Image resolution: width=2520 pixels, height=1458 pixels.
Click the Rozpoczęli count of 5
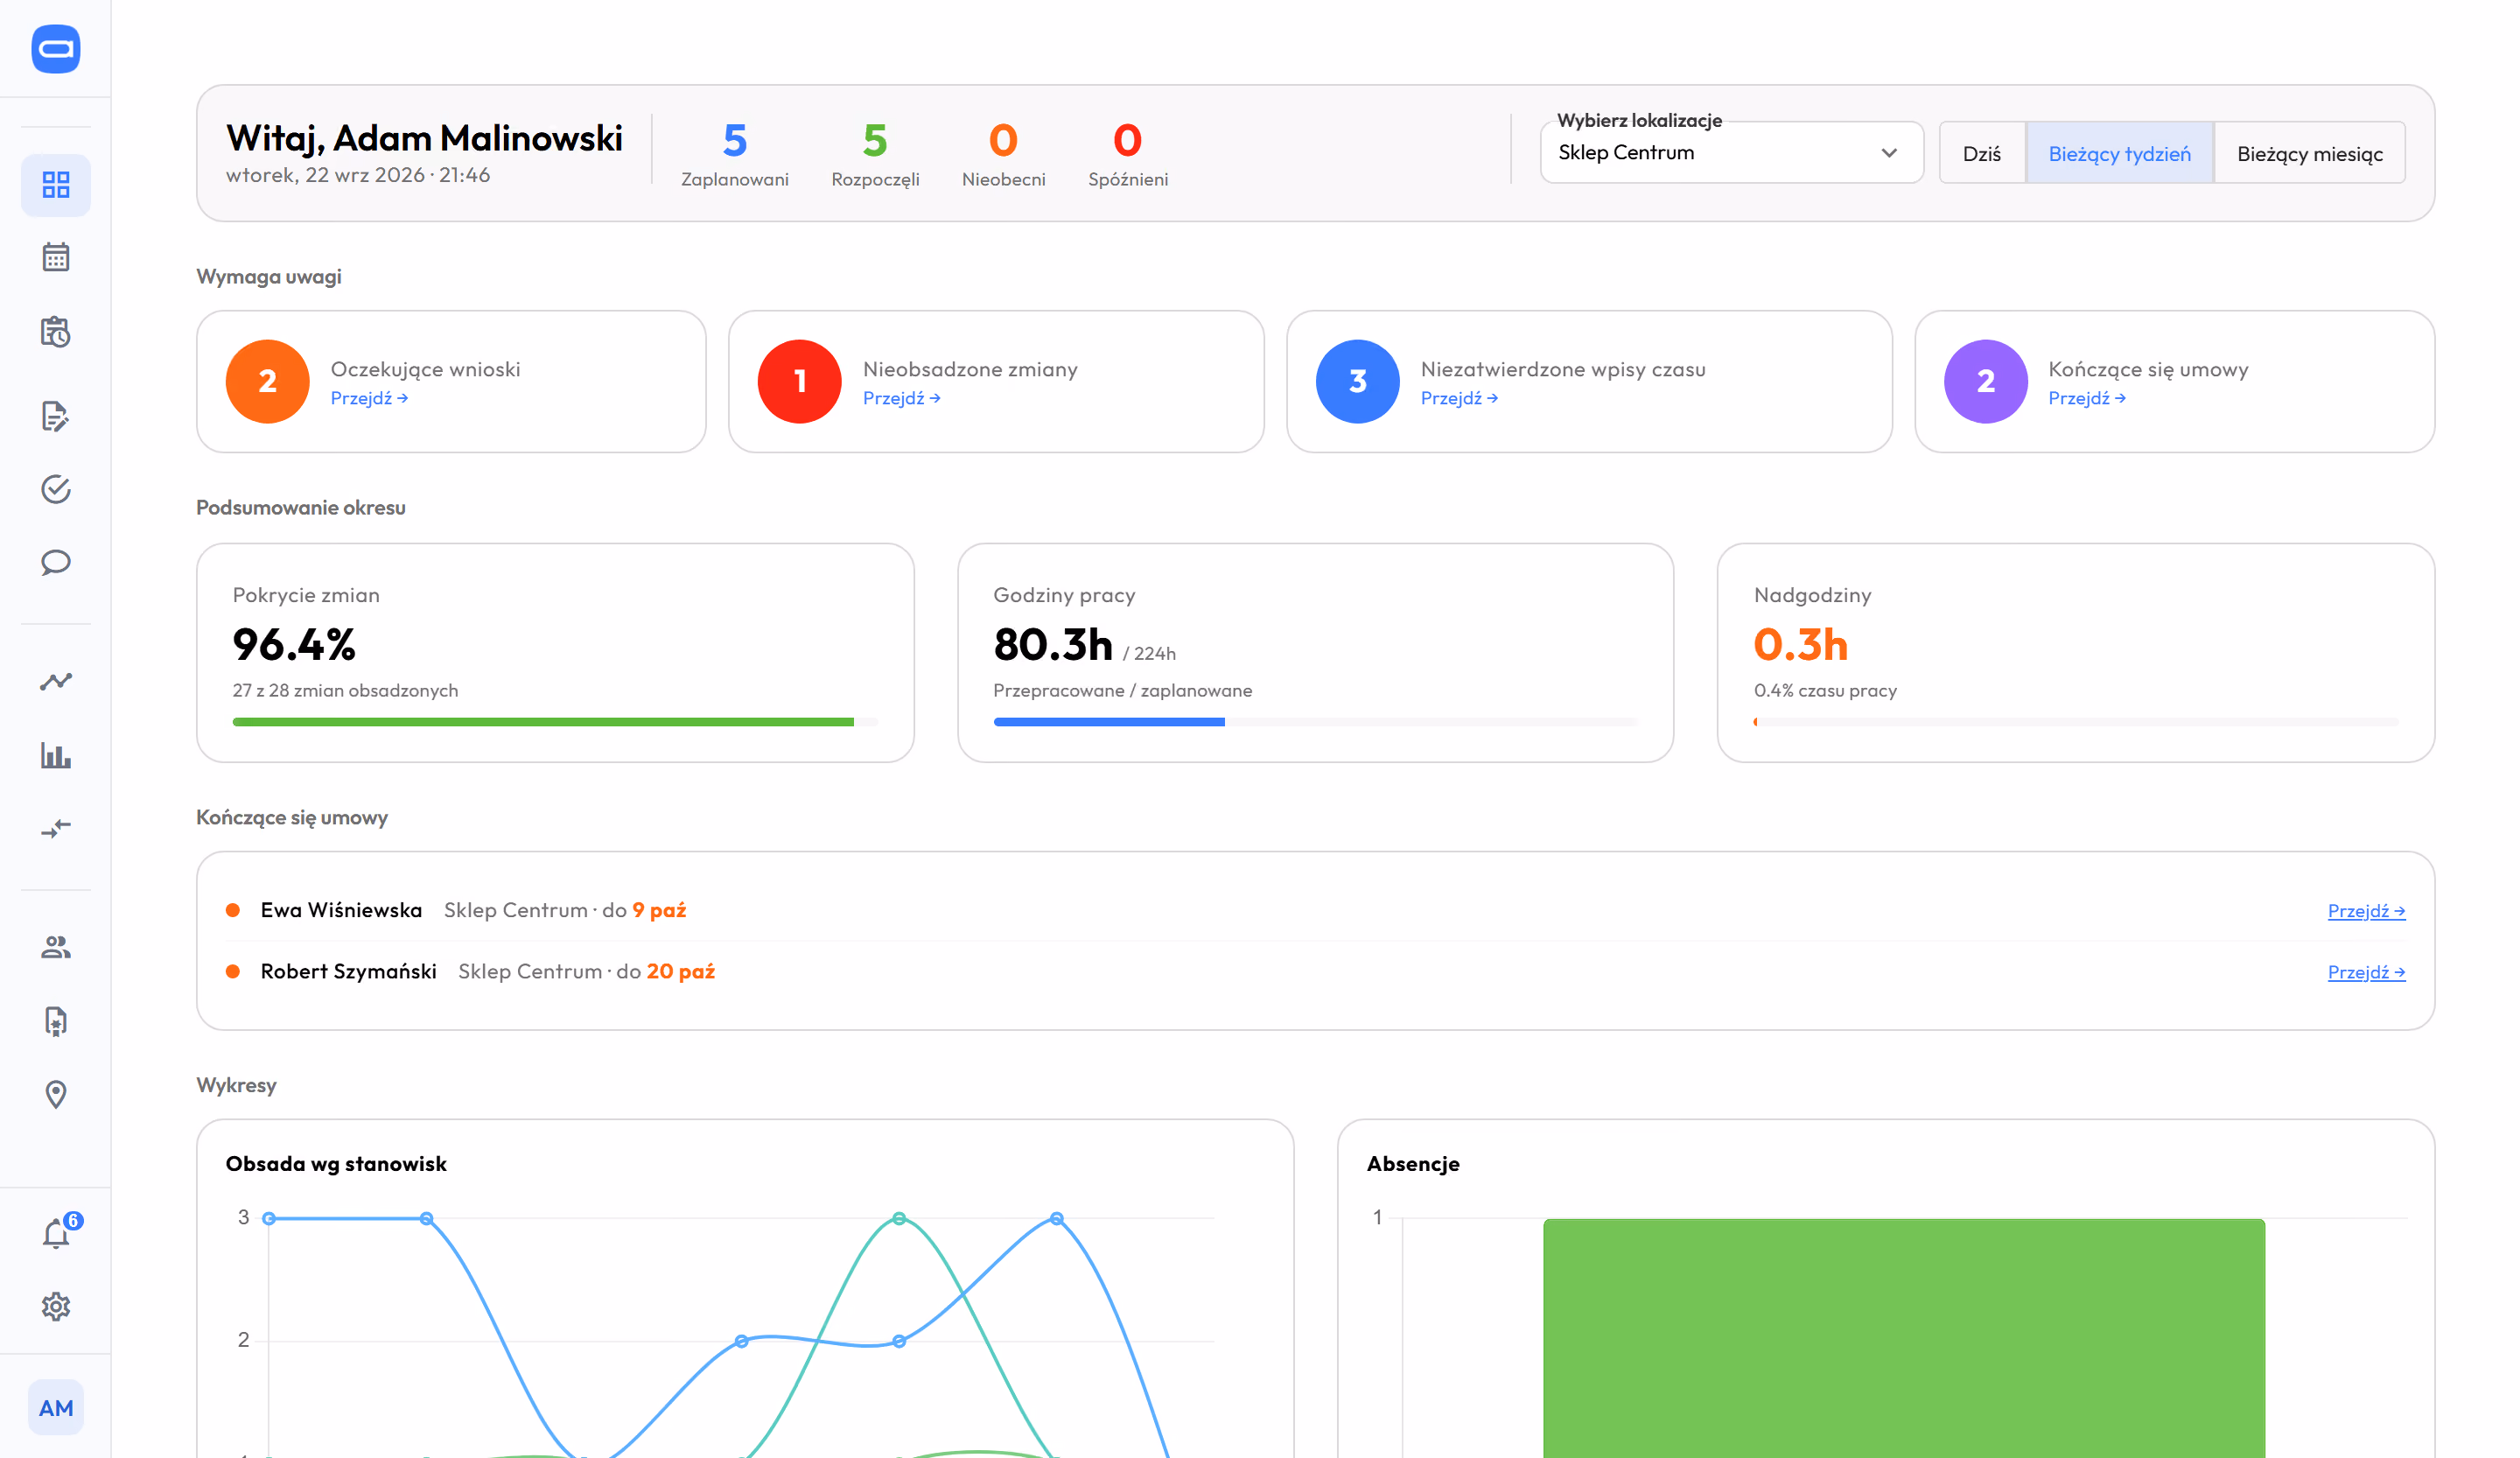point(875,140)
